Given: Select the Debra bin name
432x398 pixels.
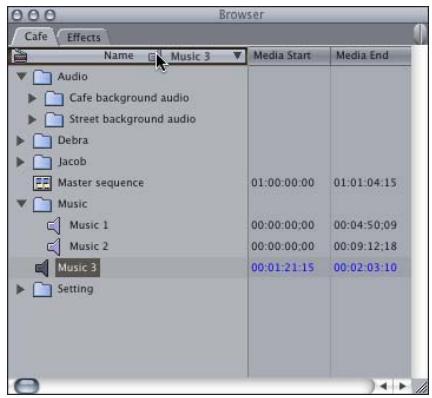Looking at the screenshot, I should [x=73, y=140].
